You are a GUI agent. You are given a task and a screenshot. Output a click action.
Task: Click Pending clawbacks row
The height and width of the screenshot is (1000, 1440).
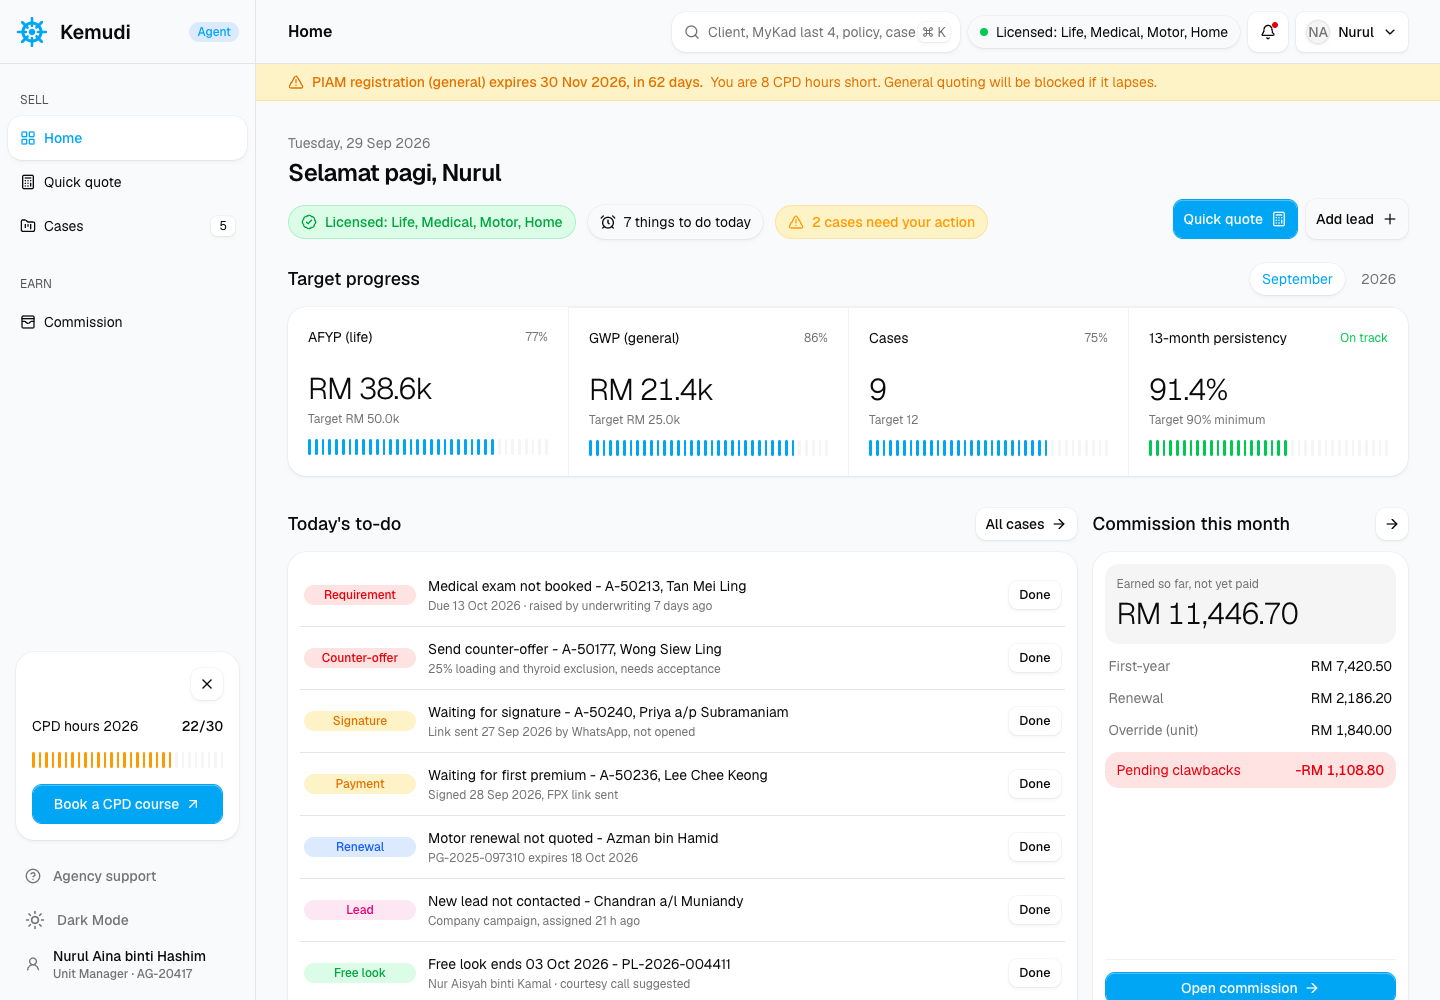1250,770
